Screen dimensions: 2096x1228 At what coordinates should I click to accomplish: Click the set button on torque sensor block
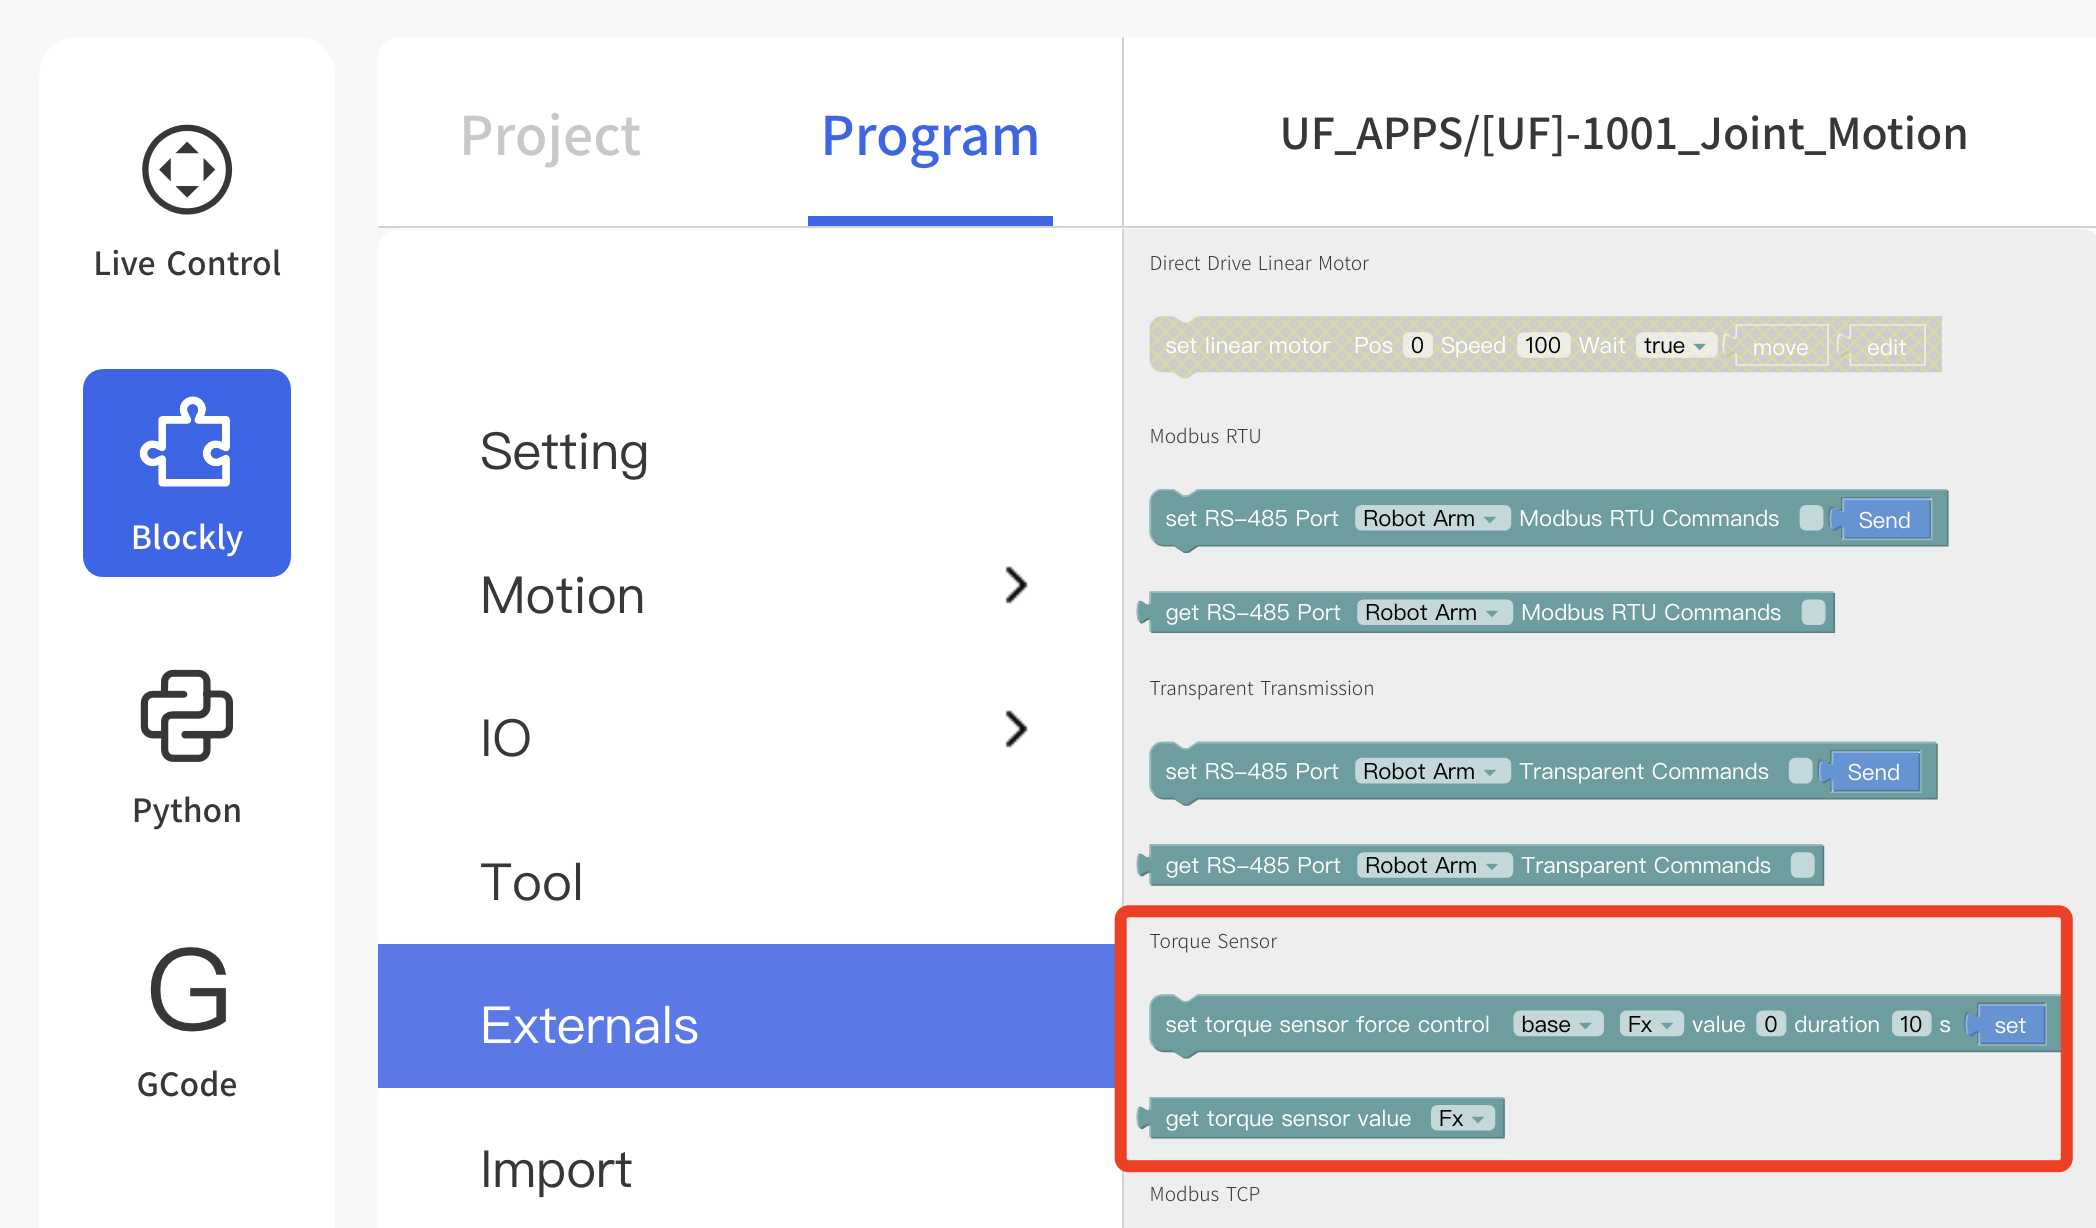point(2009,1025)
